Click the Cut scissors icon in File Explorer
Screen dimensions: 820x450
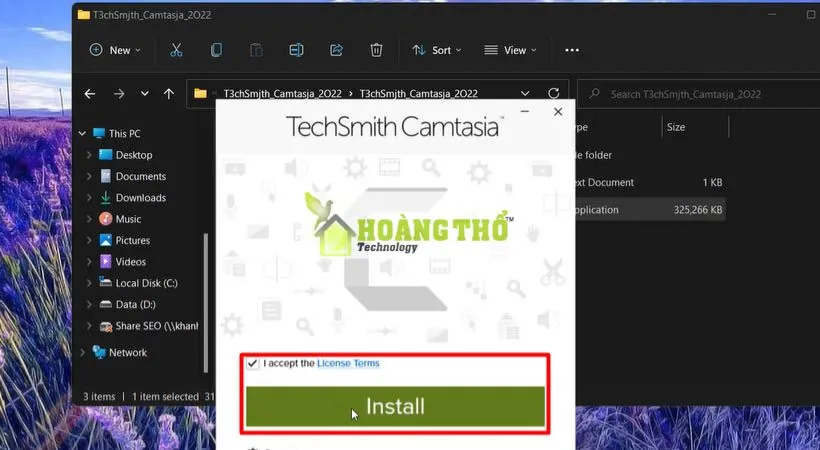[176, 50]
